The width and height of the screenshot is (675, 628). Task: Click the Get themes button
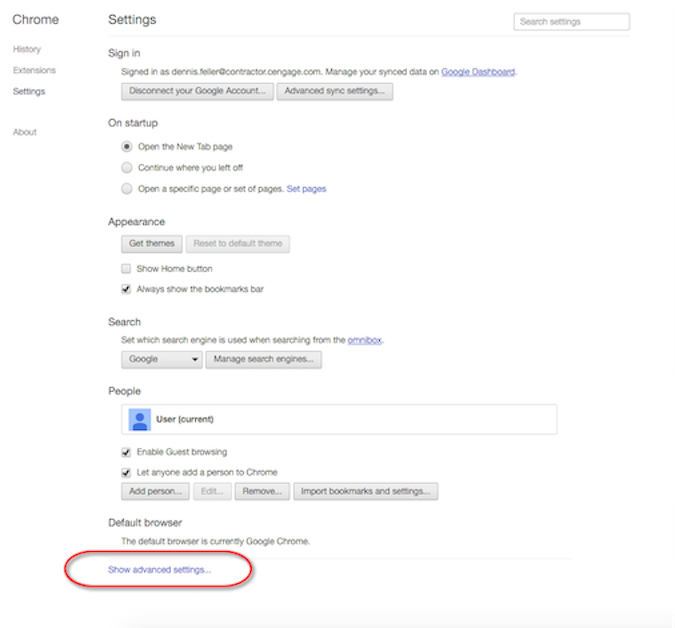152,243
